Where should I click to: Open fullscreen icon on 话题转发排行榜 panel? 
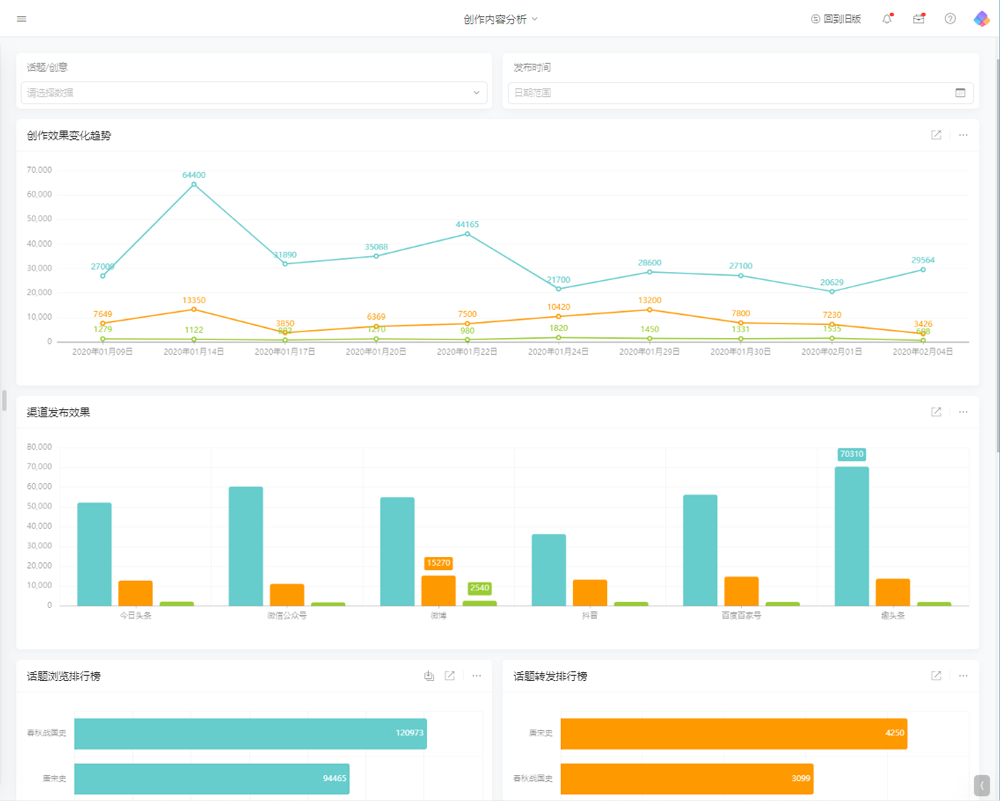[936, 676]
